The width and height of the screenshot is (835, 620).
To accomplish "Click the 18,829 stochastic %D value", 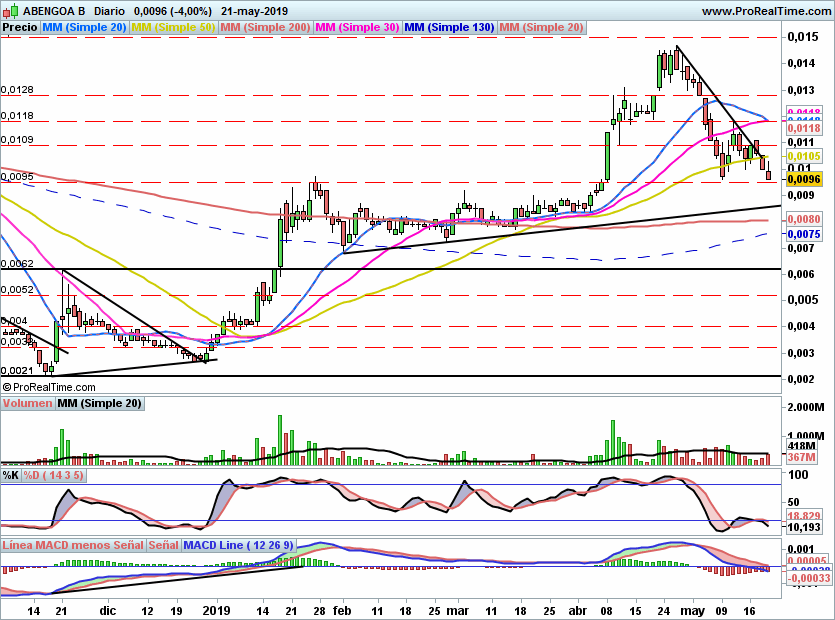I will pyautogui.click(x=804, y=516).
